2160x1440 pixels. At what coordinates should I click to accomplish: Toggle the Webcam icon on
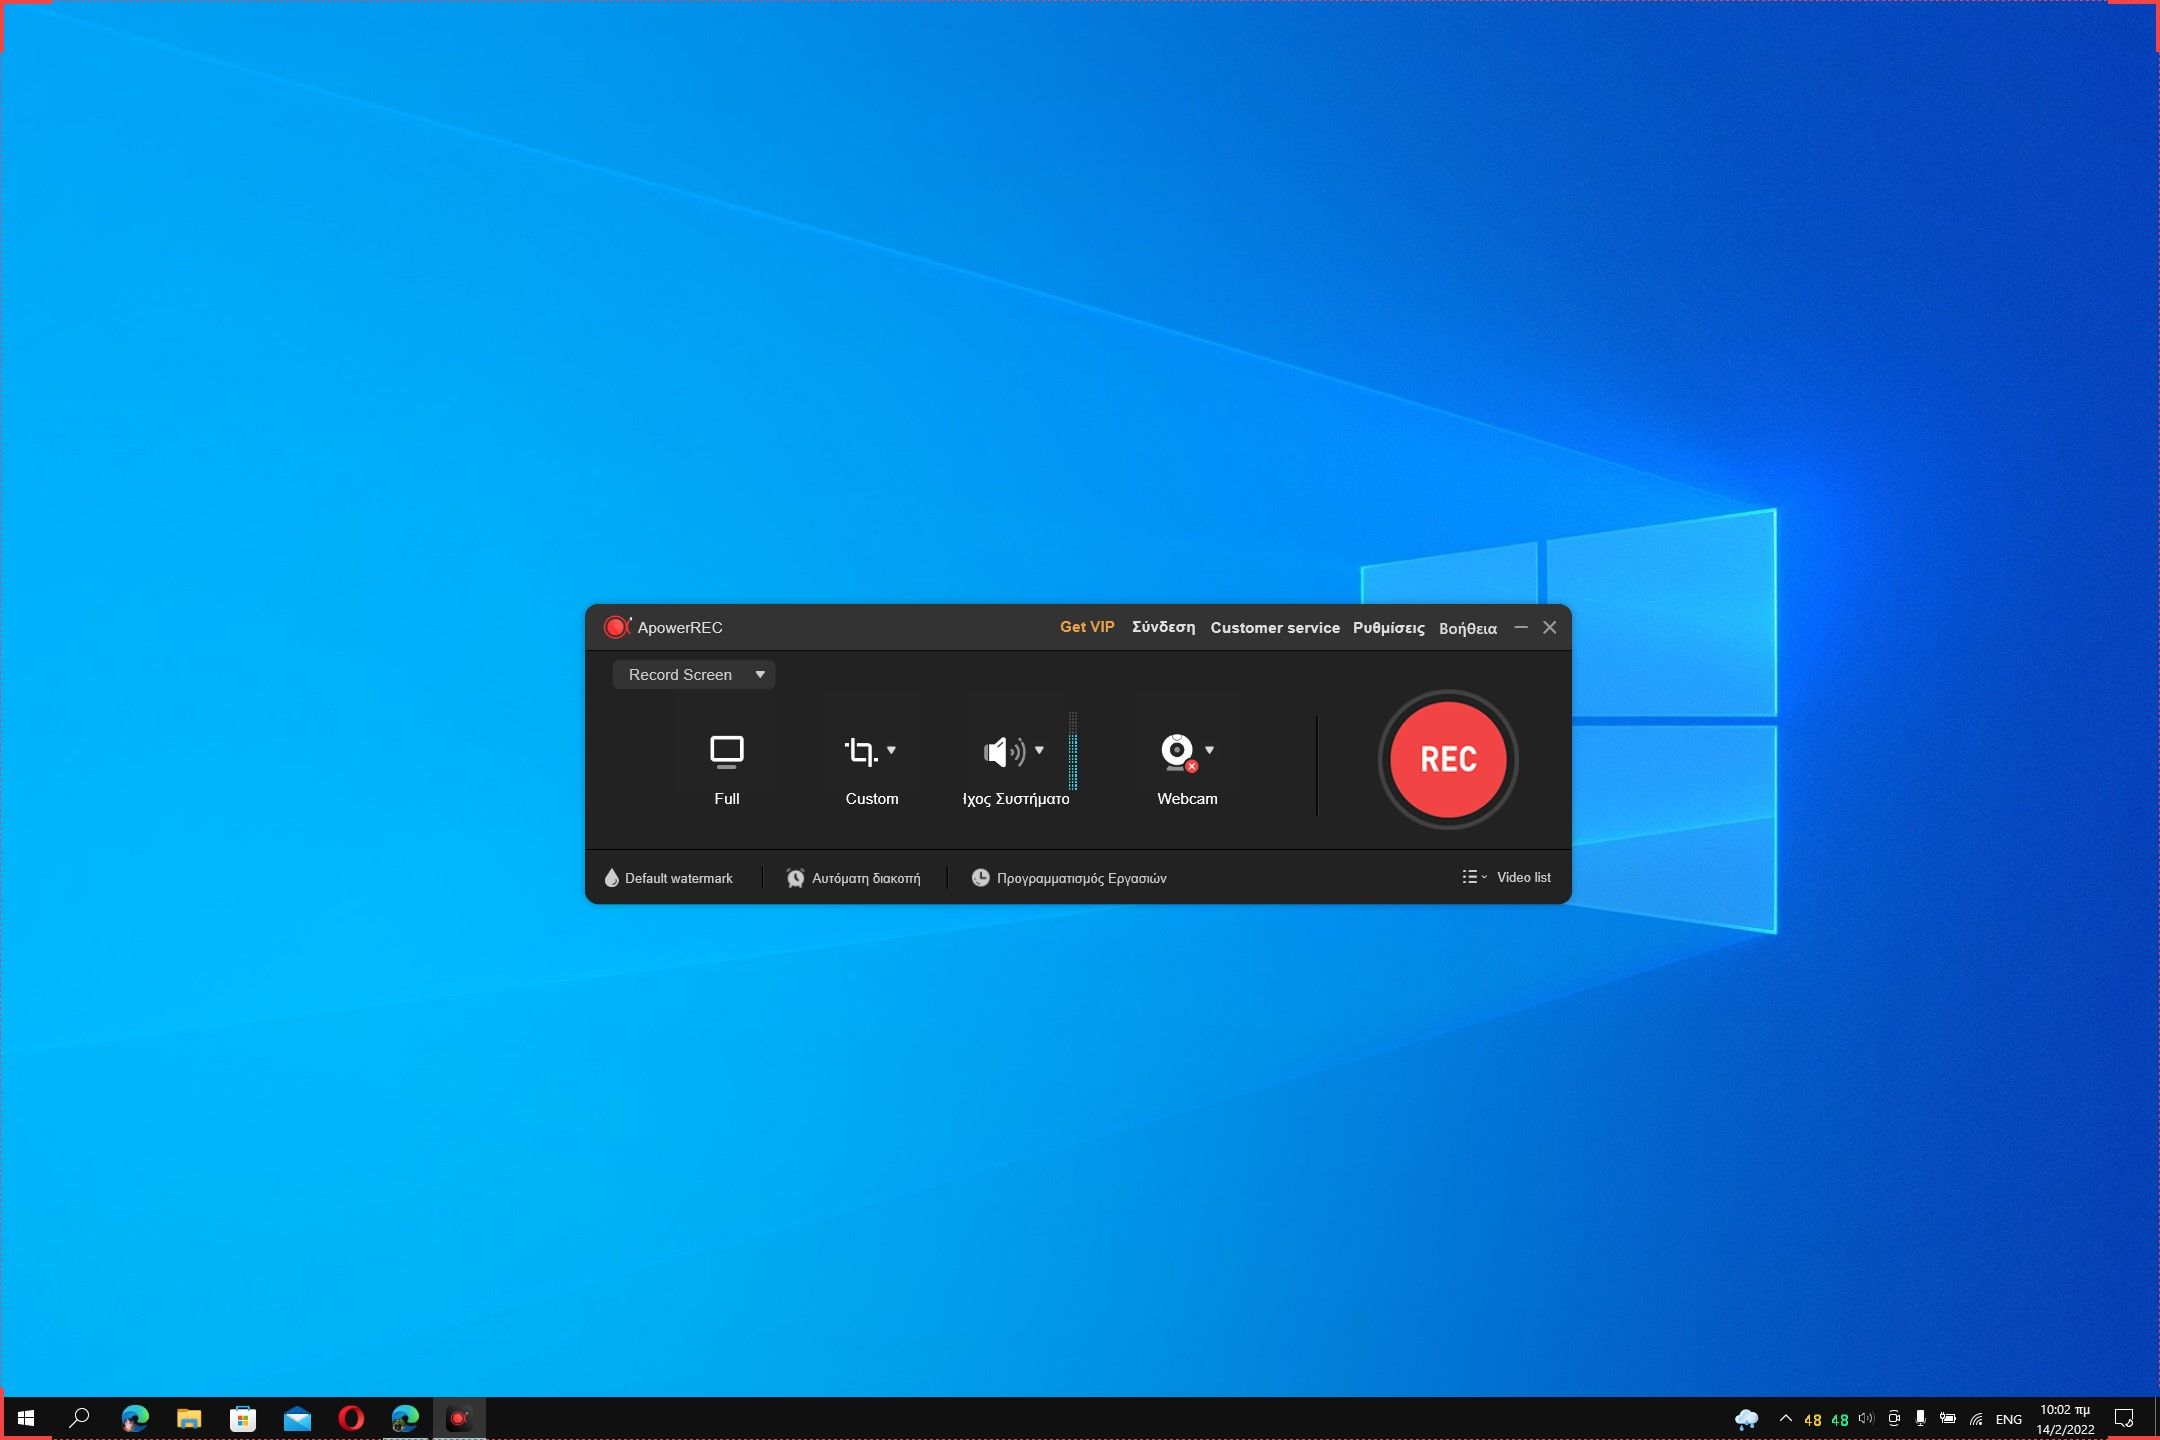(1177, 752)
